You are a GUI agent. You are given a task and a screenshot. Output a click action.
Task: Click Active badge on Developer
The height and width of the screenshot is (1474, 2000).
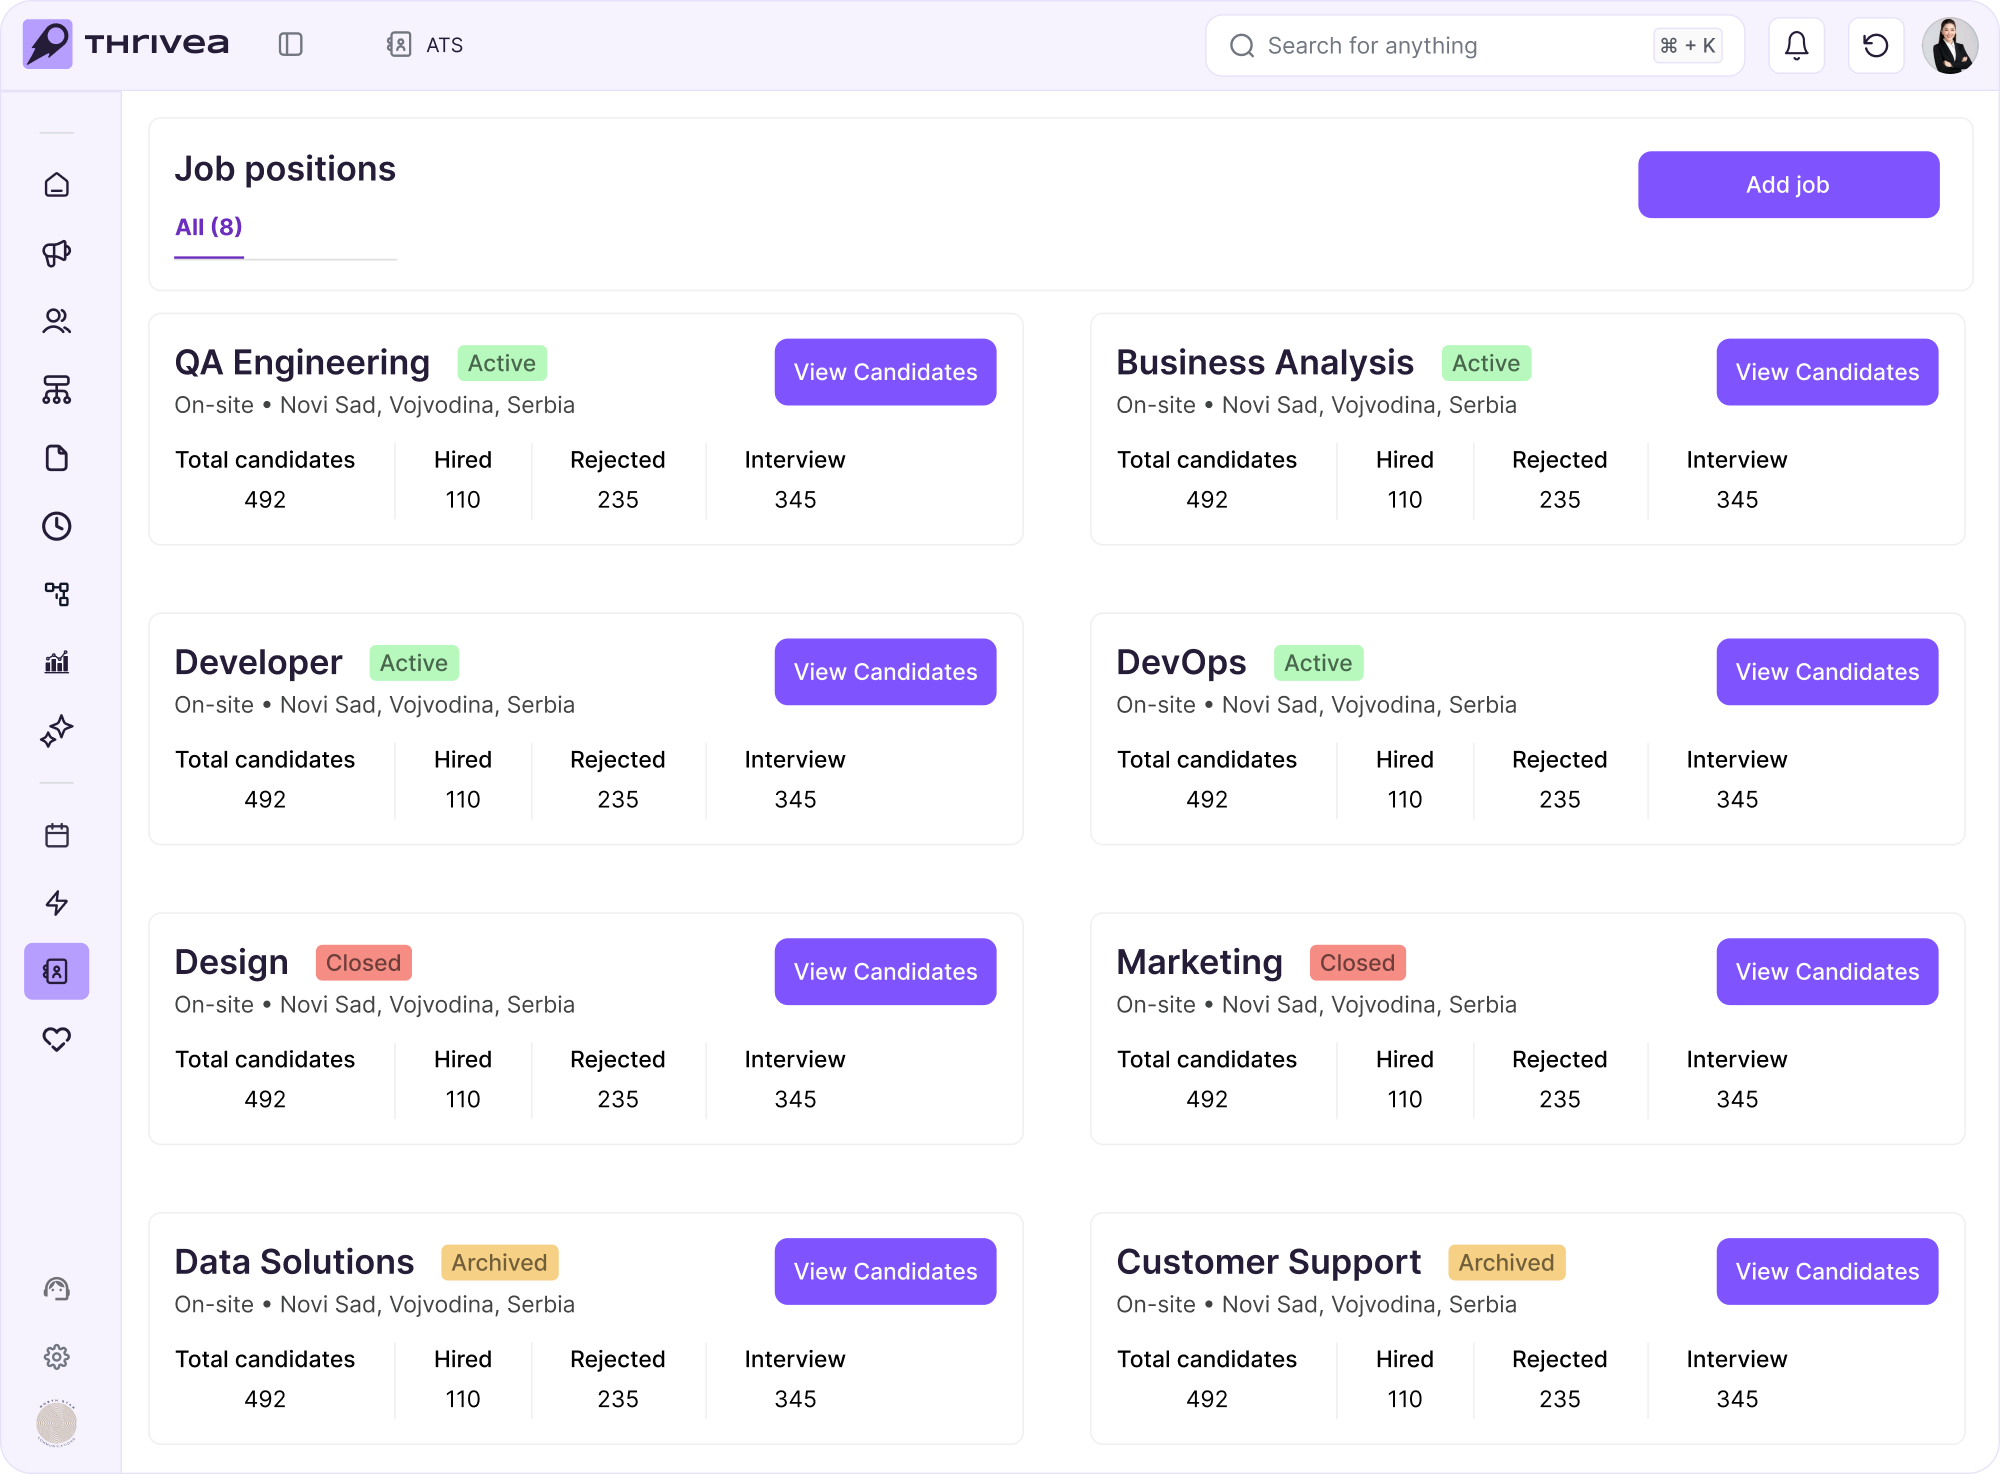pos(414,663)
